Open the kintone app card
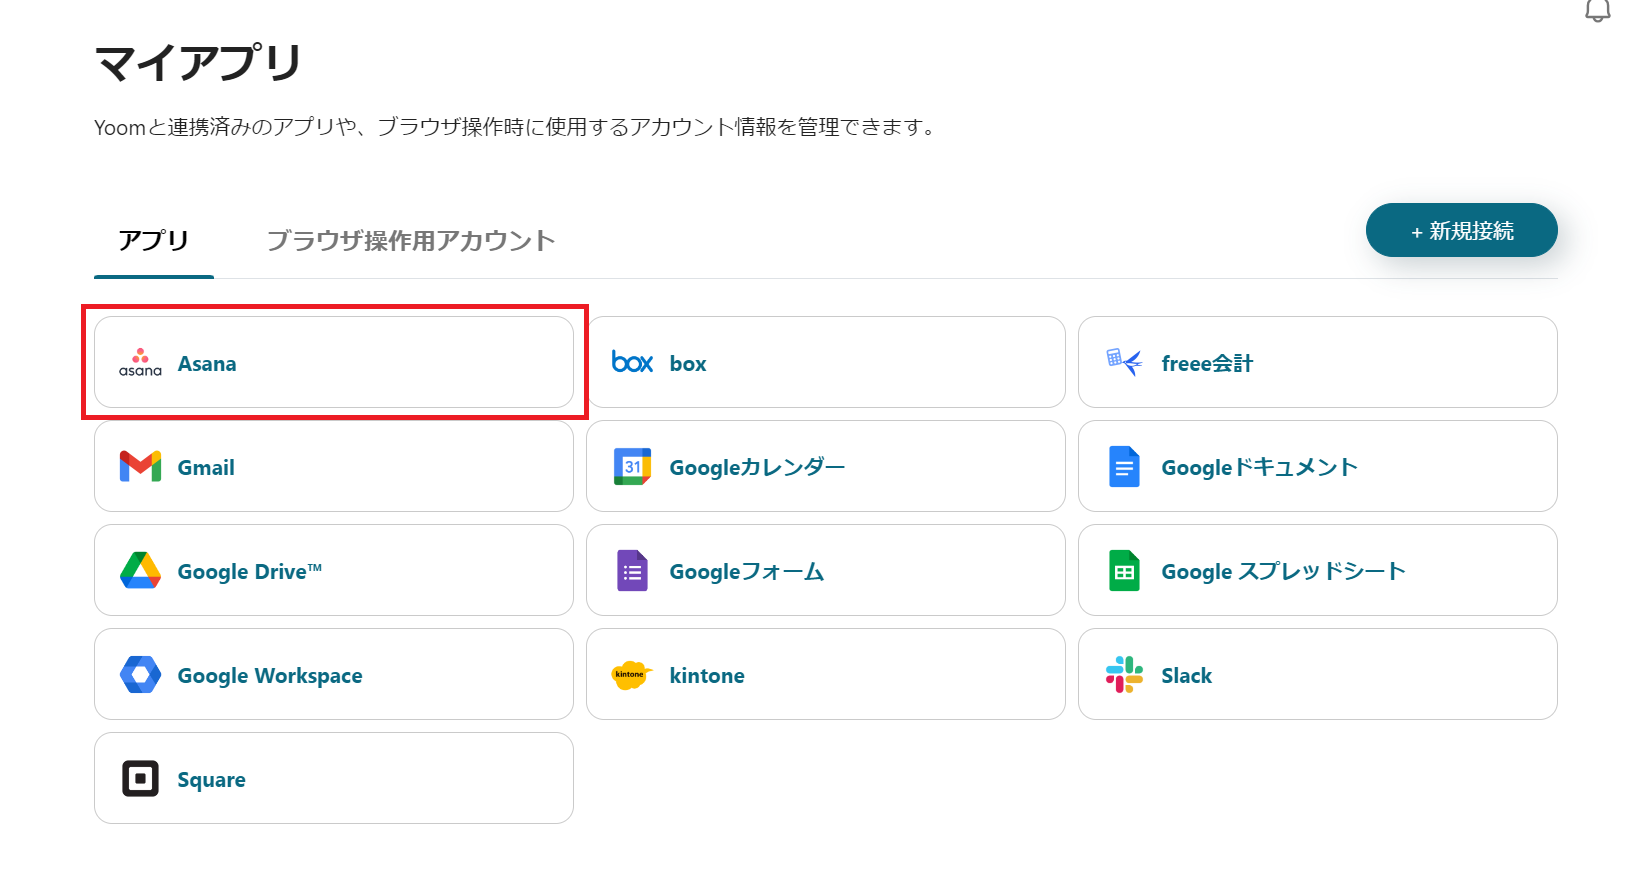The width and height of the screenshot is (1635, 879). [826, 674]
